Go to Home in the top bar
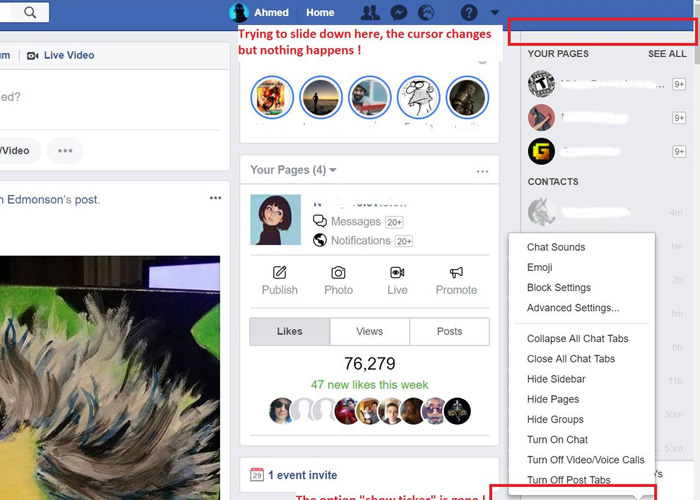The height and width of the screenshot is (500, 700). click(320, 12)
